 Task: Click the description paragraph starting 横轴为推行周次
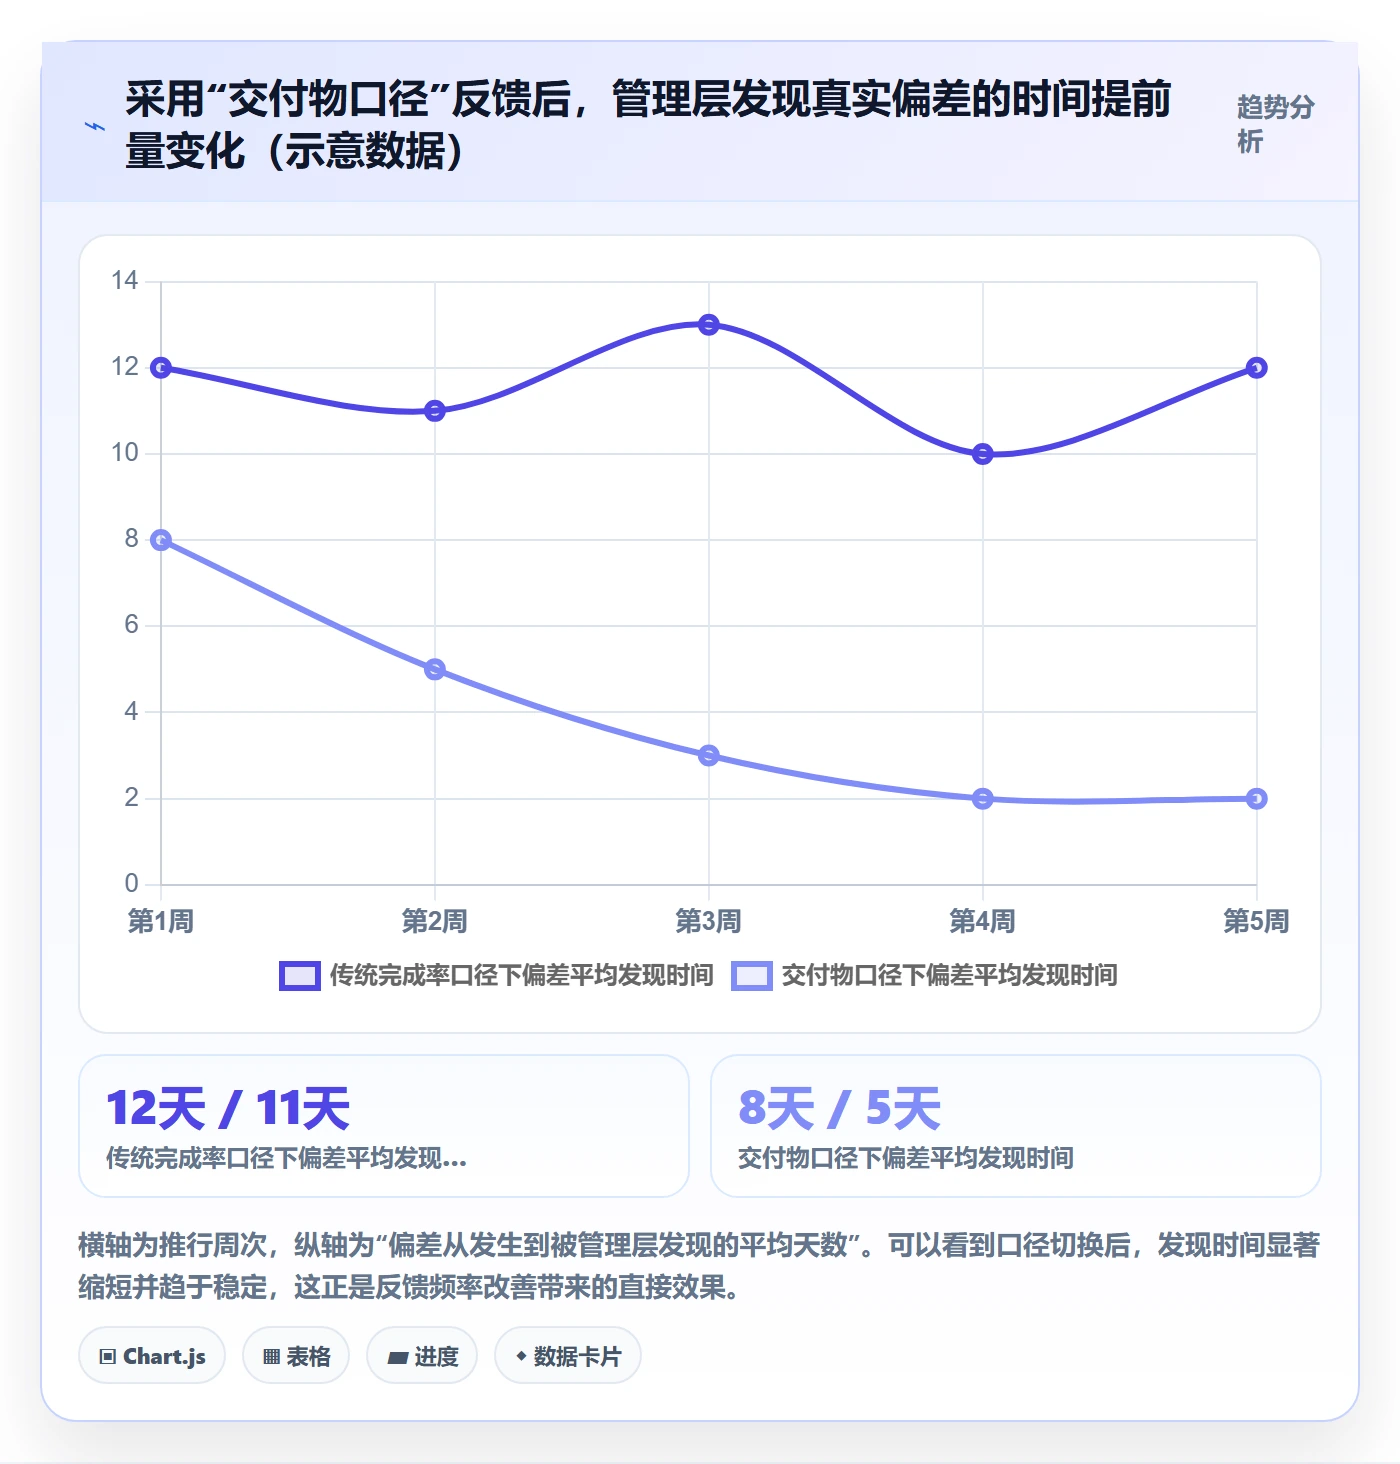[x=699, y=1265]
